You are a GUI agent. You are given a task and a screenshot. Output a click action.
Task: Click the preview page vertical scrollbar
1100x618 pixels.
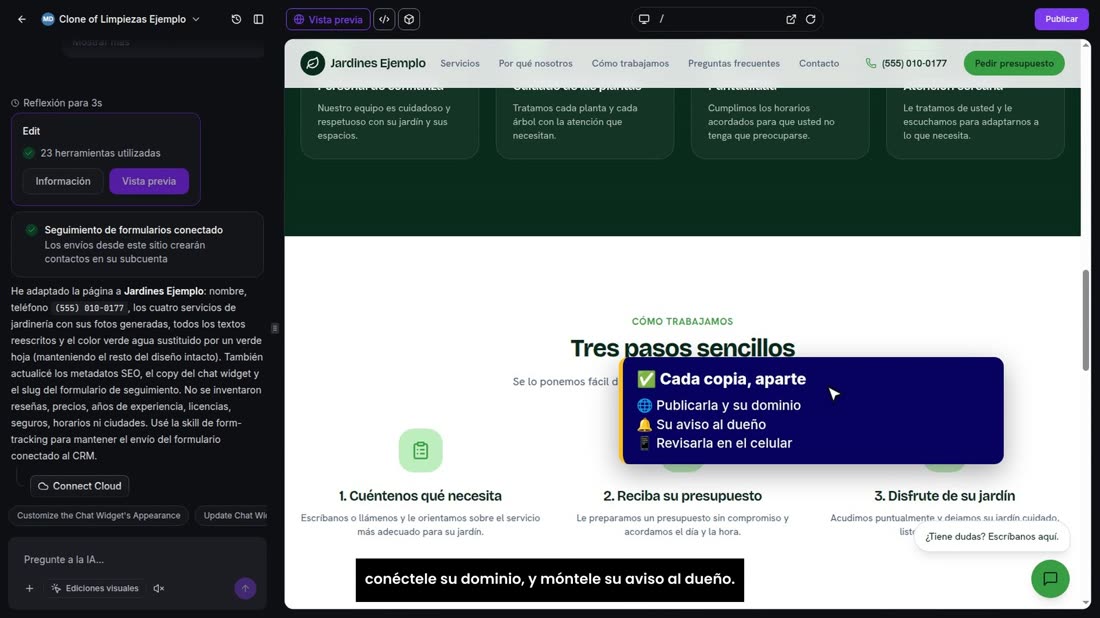tap(1086, 321)
